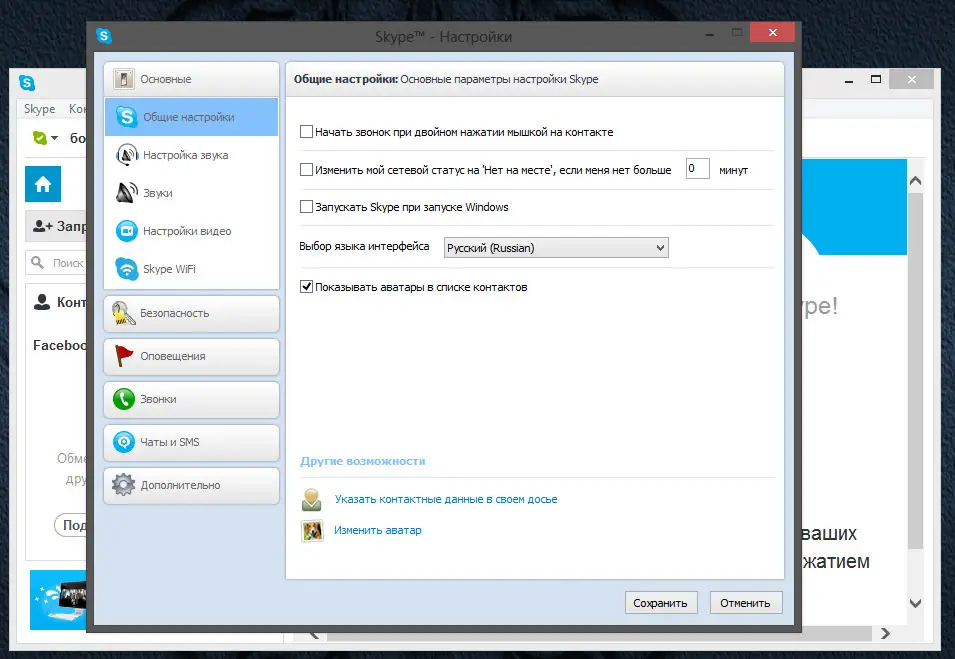The height and width of the screenshot is (659, 955).
Task: Click the green phone icon for Звонки
Action: tap(124, 399)
